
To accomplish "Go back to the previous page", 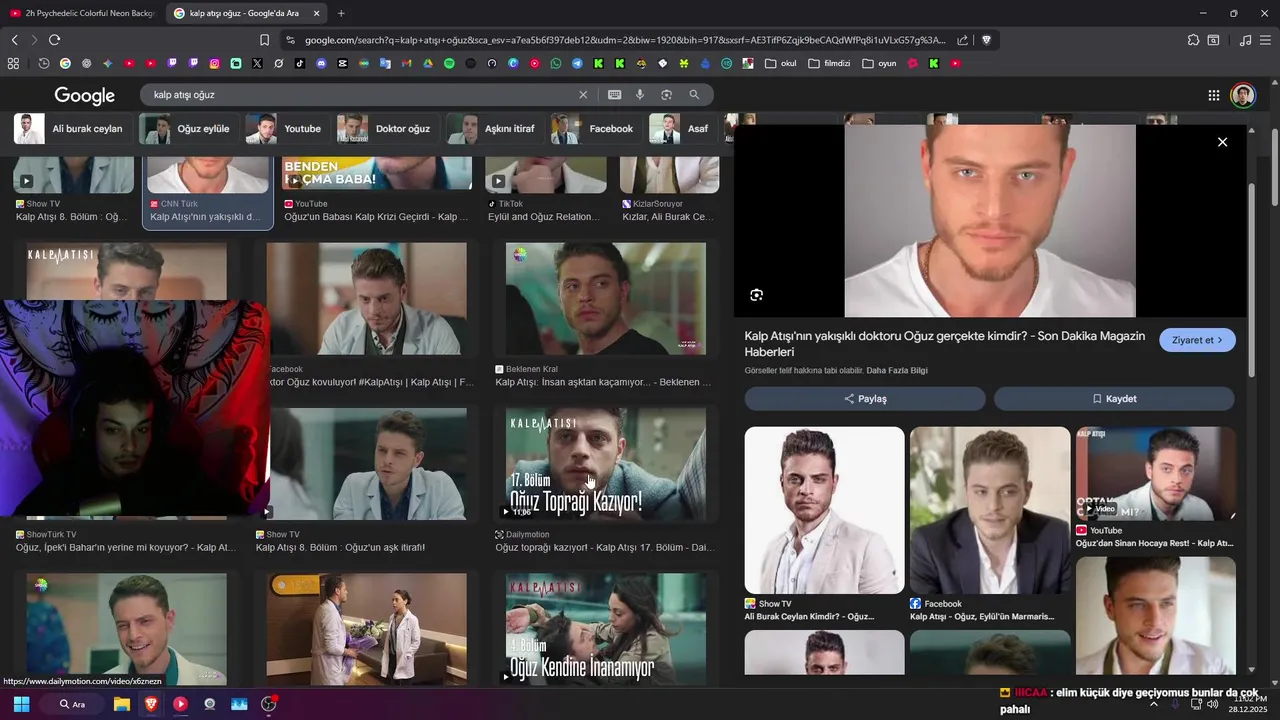I will tap(14, 40).
